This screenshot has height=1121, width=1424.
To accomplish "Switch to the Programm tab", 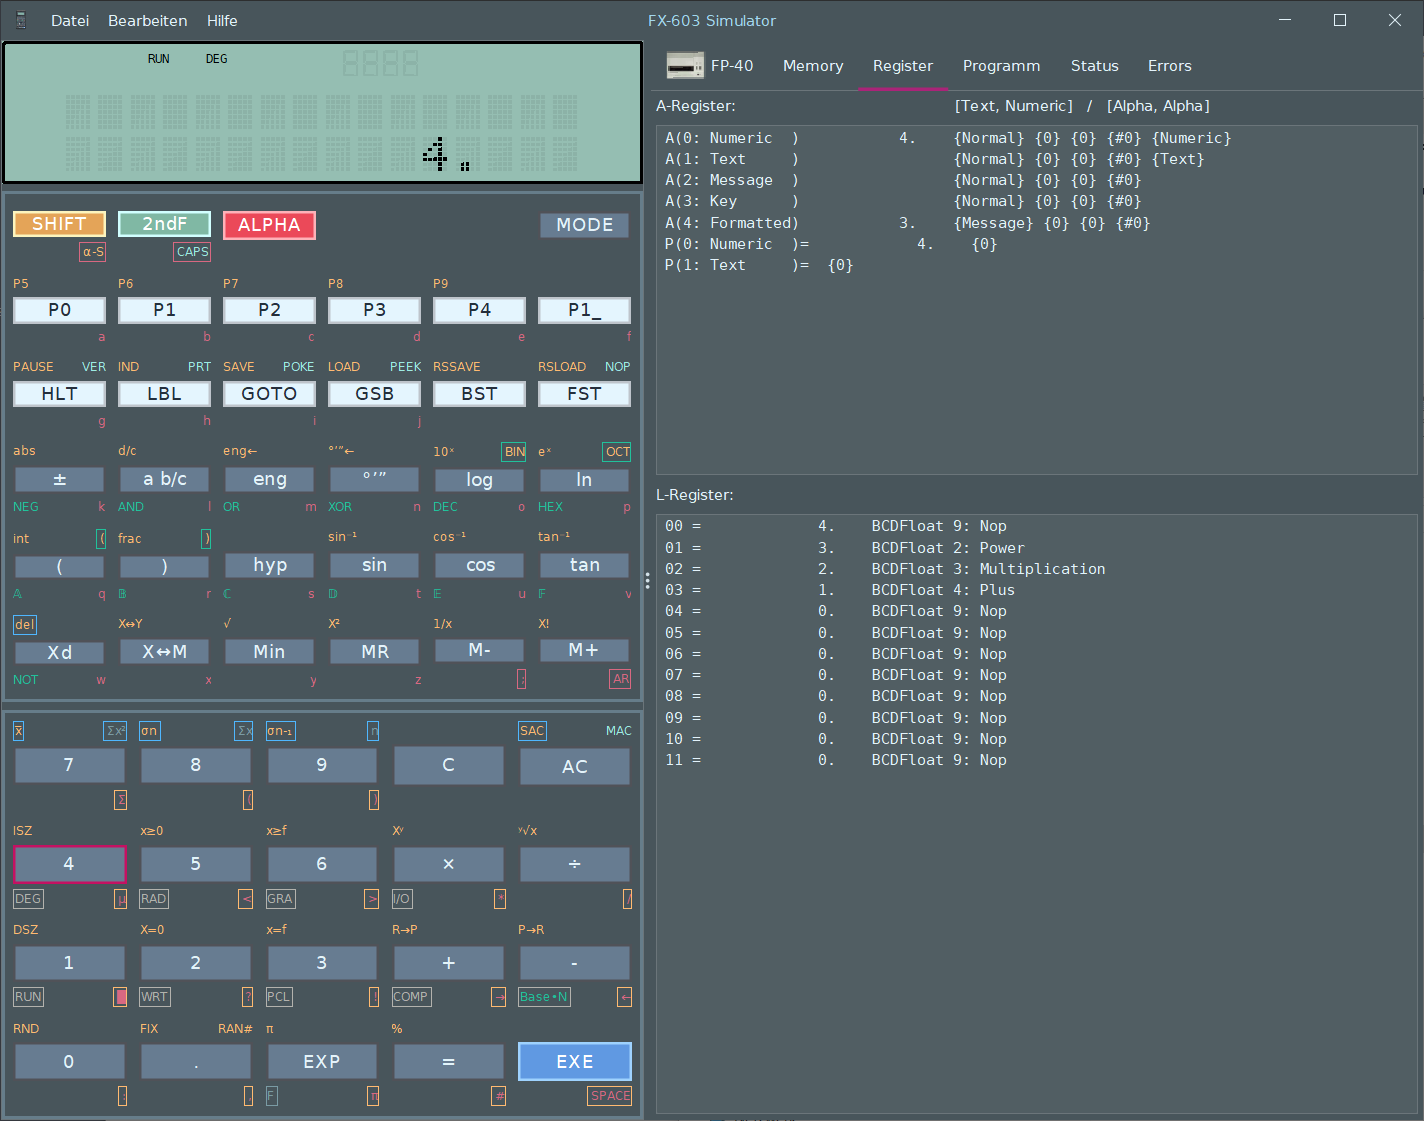I will click(x=1001, y=66).
